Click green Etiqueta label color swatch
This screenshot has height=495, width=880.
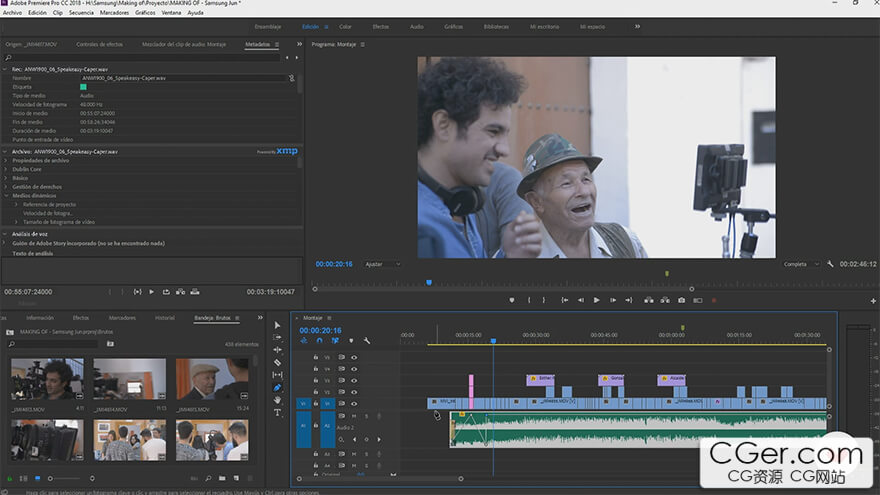(x=83, y=87)
